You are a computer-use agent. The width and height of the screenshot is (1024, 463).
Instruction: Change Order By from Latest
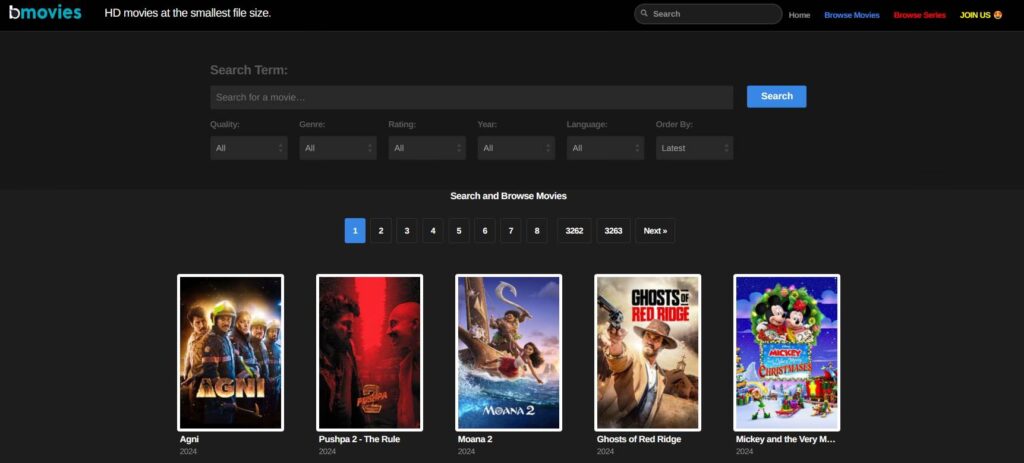[x=694, y=148]
